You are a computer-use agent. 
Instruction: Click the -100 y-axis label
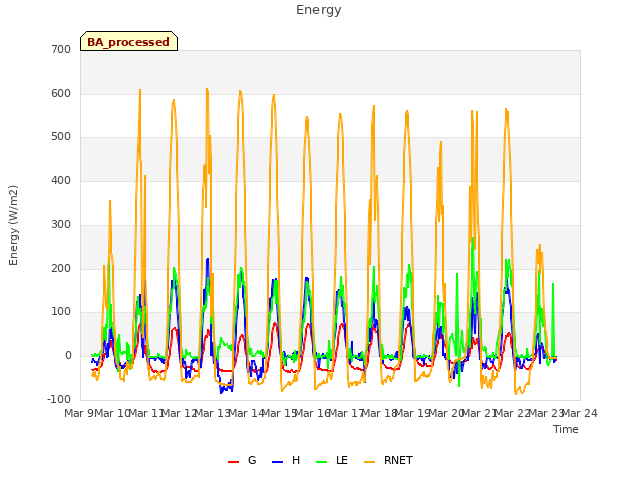(x=59, y=400)
